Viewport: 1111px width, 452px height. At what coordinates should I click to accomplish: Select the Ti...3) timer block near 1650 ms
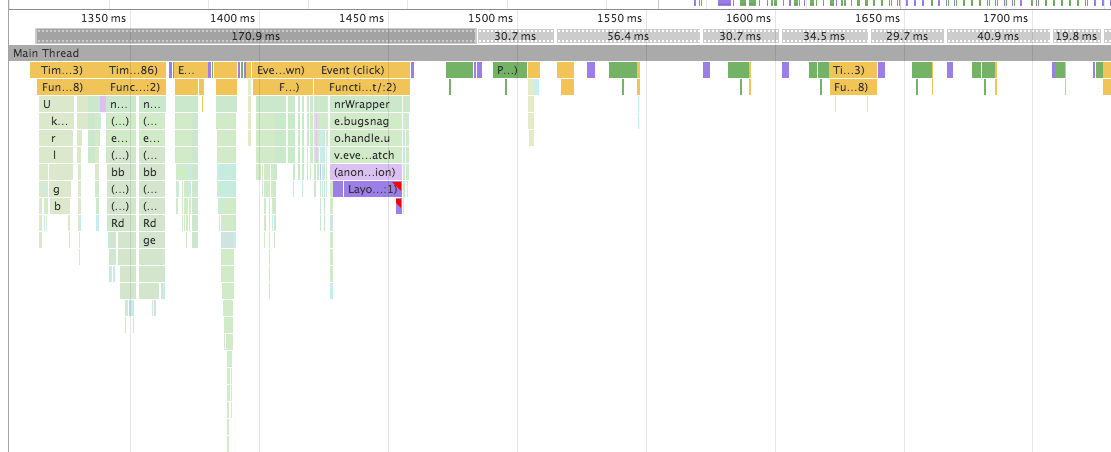click(x=853, y=70)
